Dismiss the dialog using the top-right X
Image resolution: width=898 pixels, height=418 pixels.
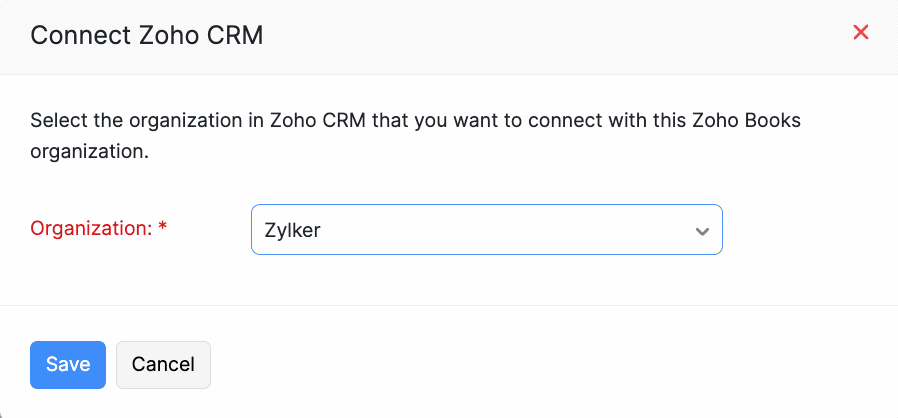[x=860, y=32]
